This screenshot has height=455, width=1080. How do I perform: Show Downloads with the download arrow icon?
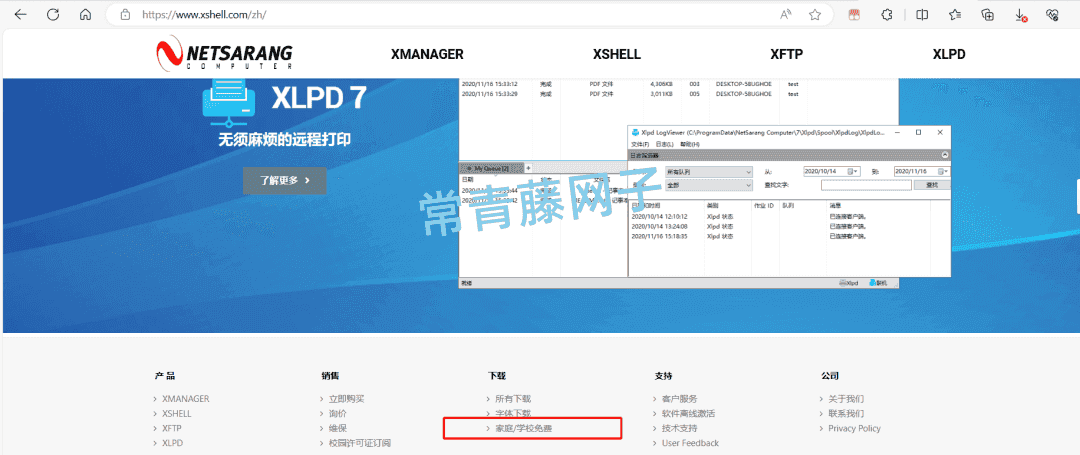[x=1021, y=15]
